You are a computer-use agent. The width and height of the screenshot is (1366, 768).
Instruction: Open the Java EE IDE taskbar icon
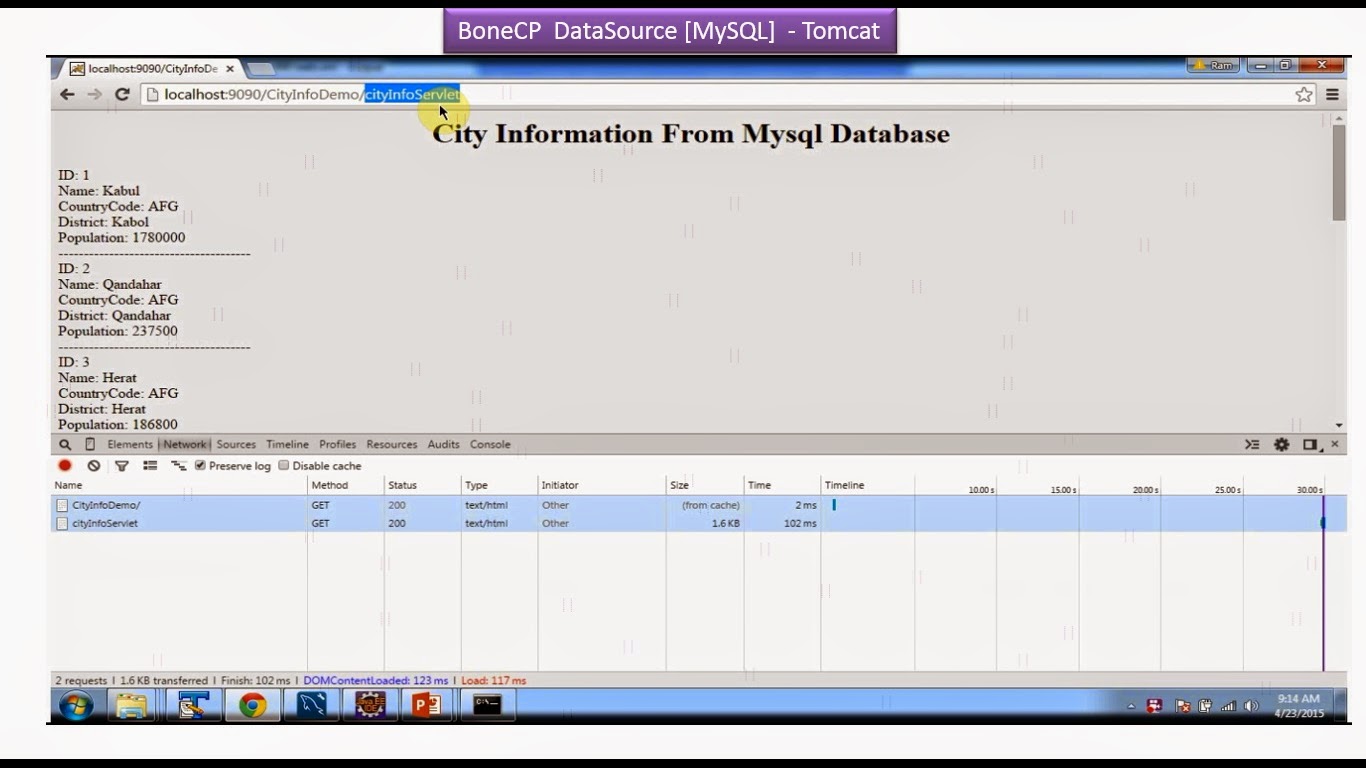(371, 706)
